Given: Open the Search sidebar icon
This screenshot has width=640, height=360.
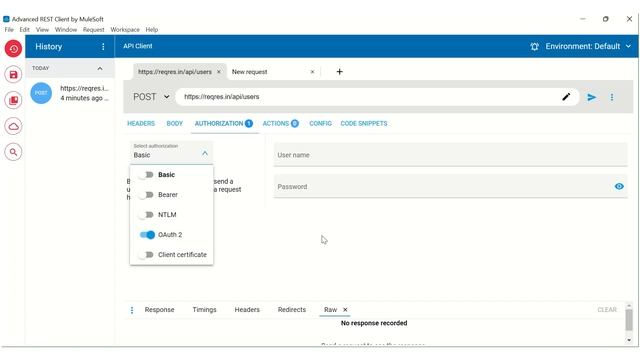Looking at the screenshot, I should [13, 152].
